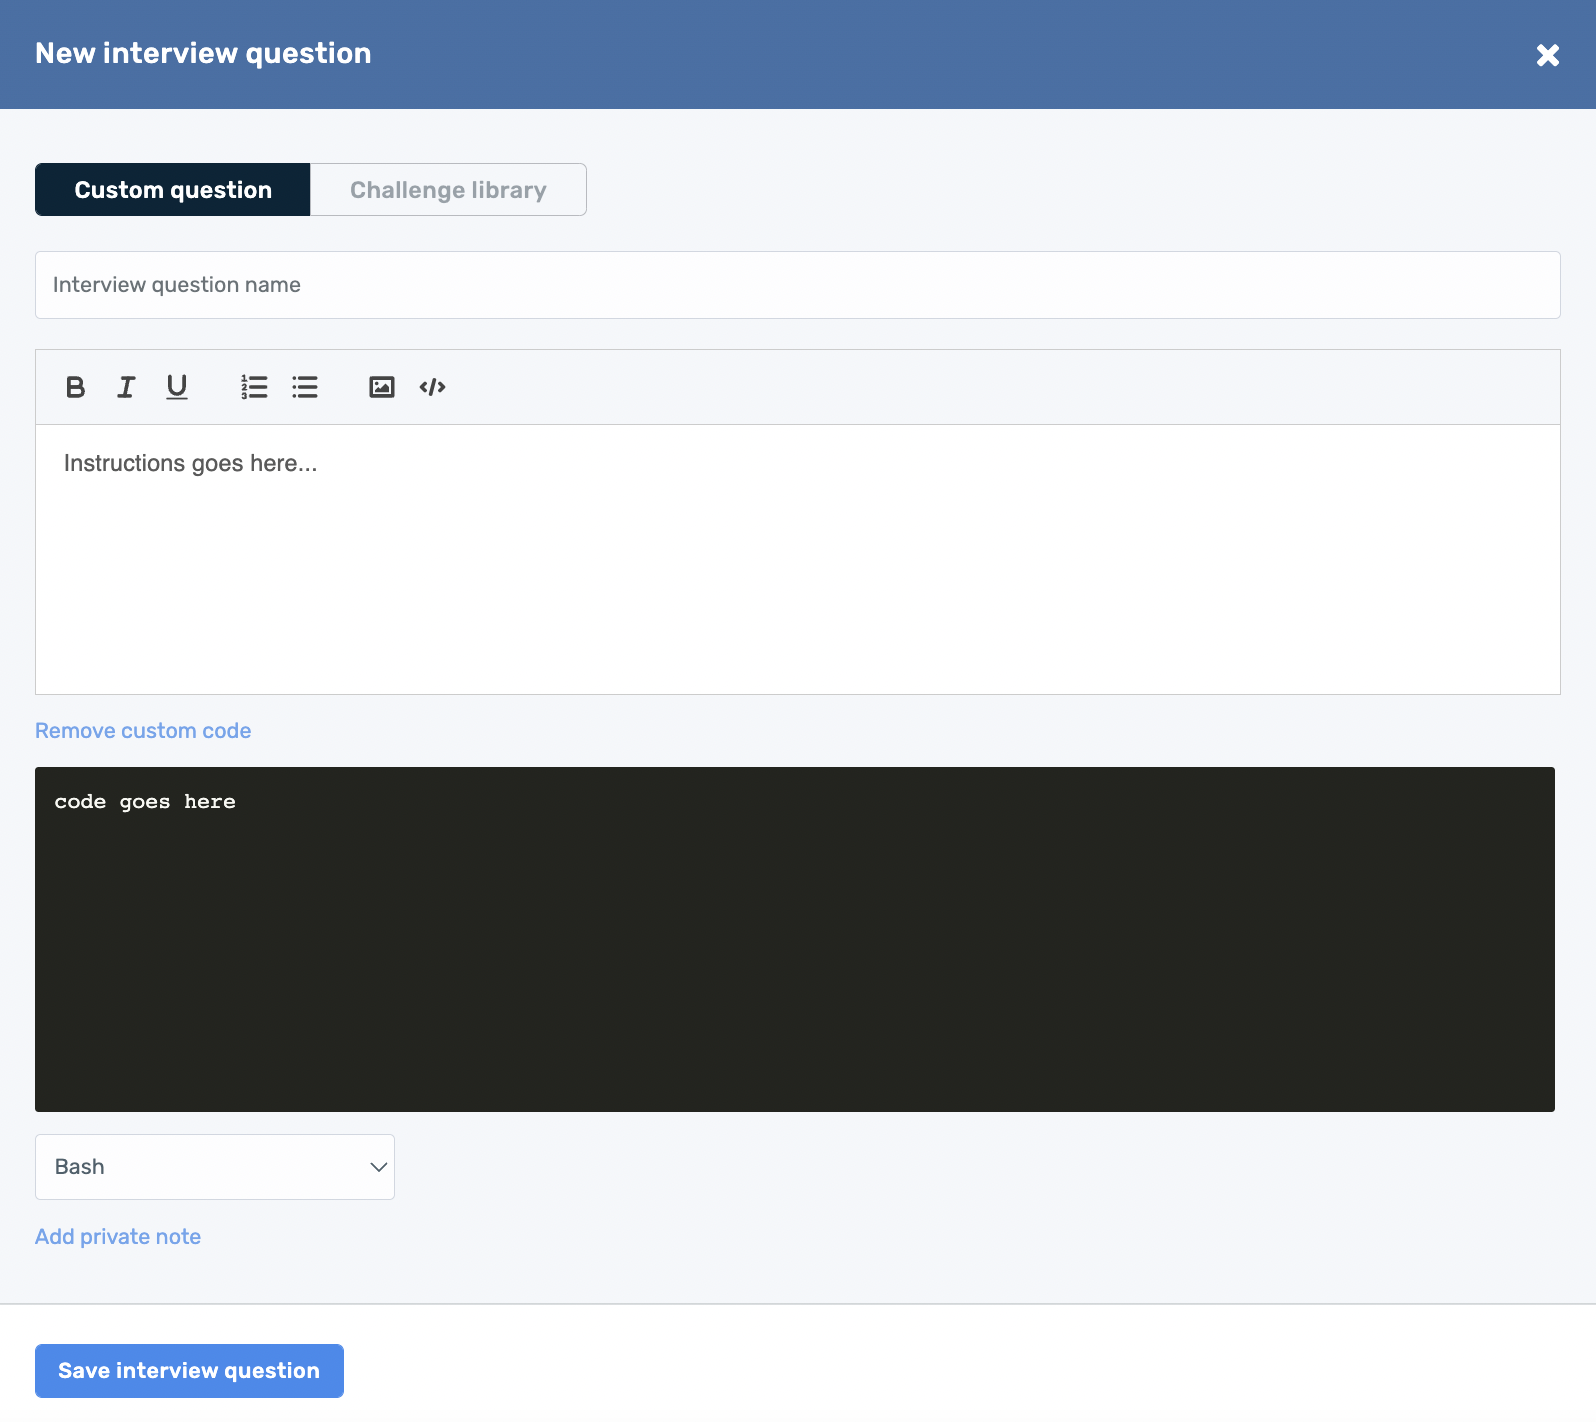Click inside the dark code editor
Screen dimensions: 1596x1422
click(795, 939)
